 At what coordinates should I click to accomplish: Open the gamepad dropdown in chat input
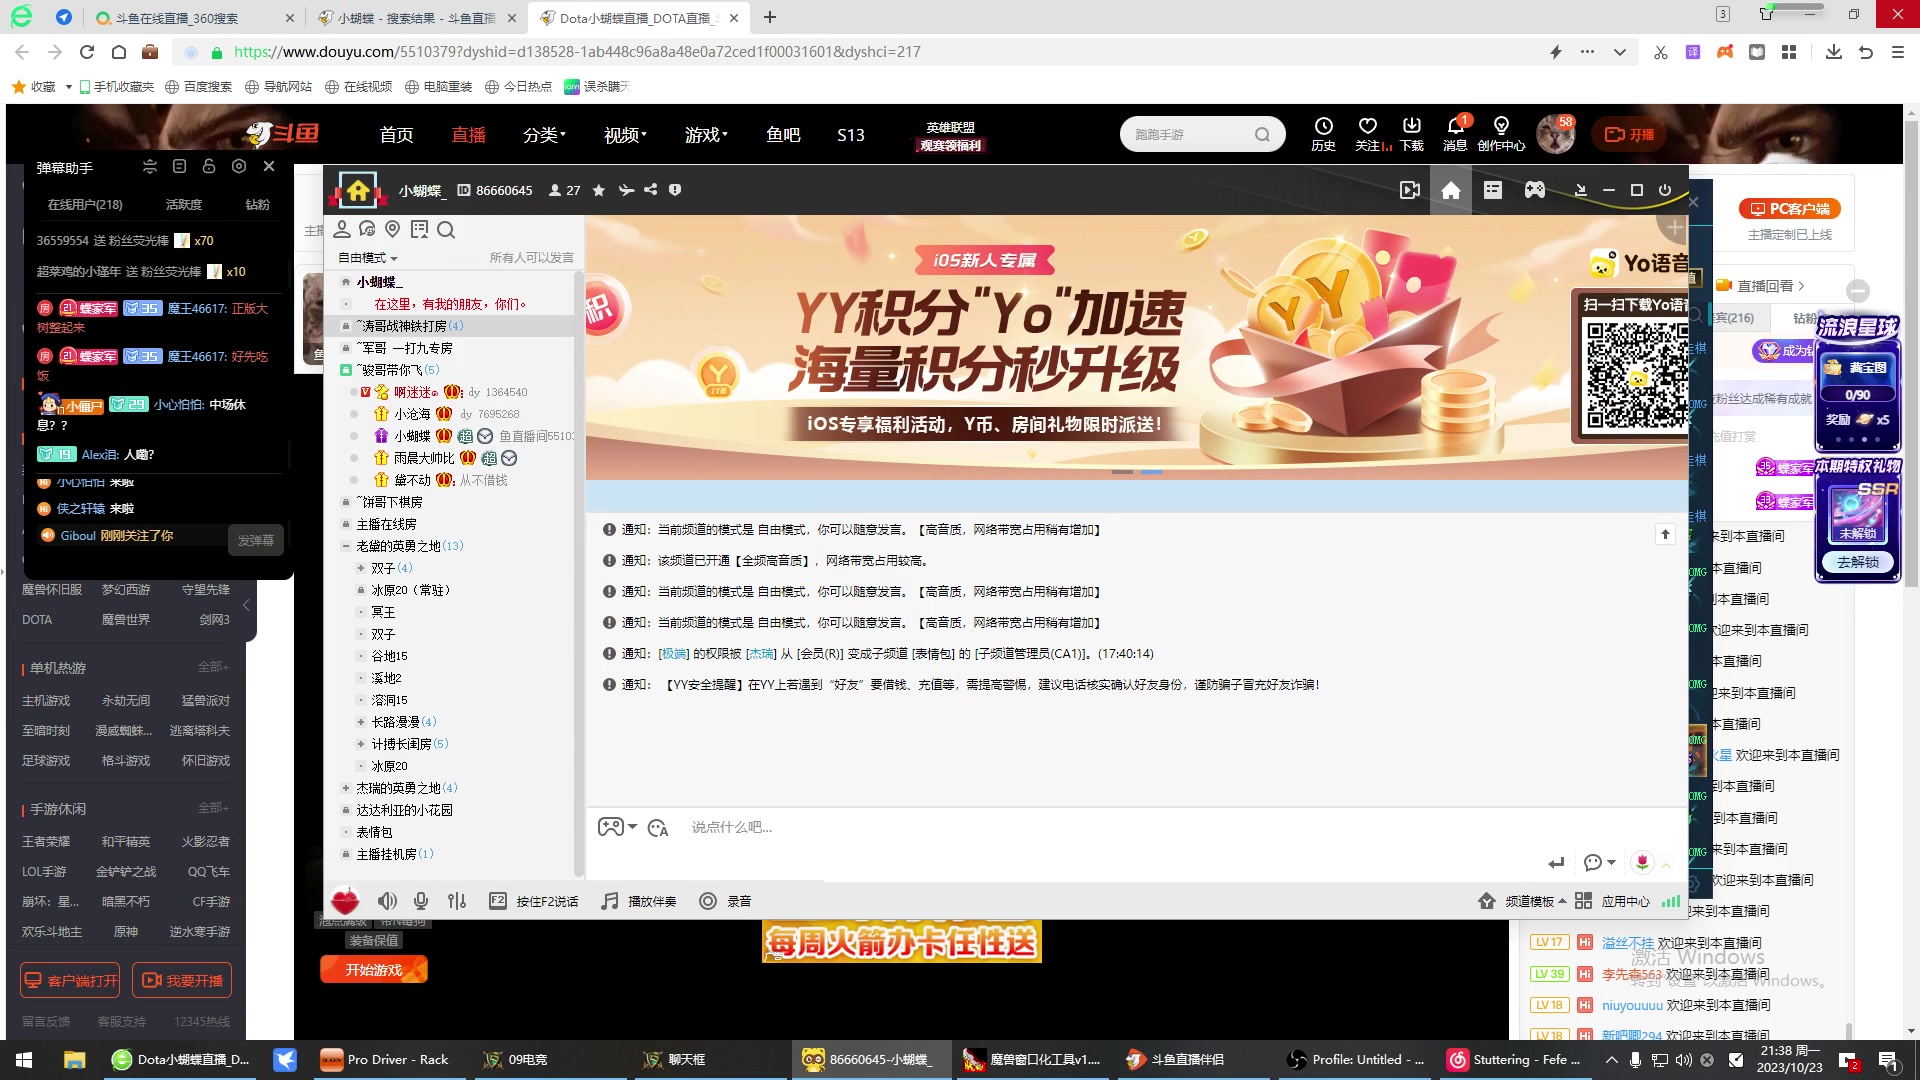617,827
